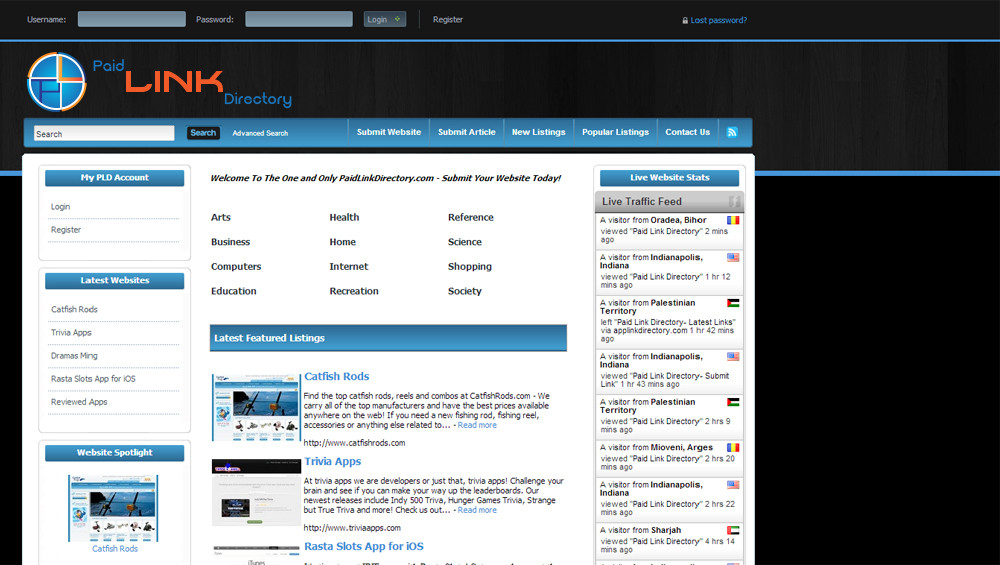Viewport: 1000px width, 565px height.
Task: Open the Catfish Rods listing thumbnail
Action: tap(256, 408)
